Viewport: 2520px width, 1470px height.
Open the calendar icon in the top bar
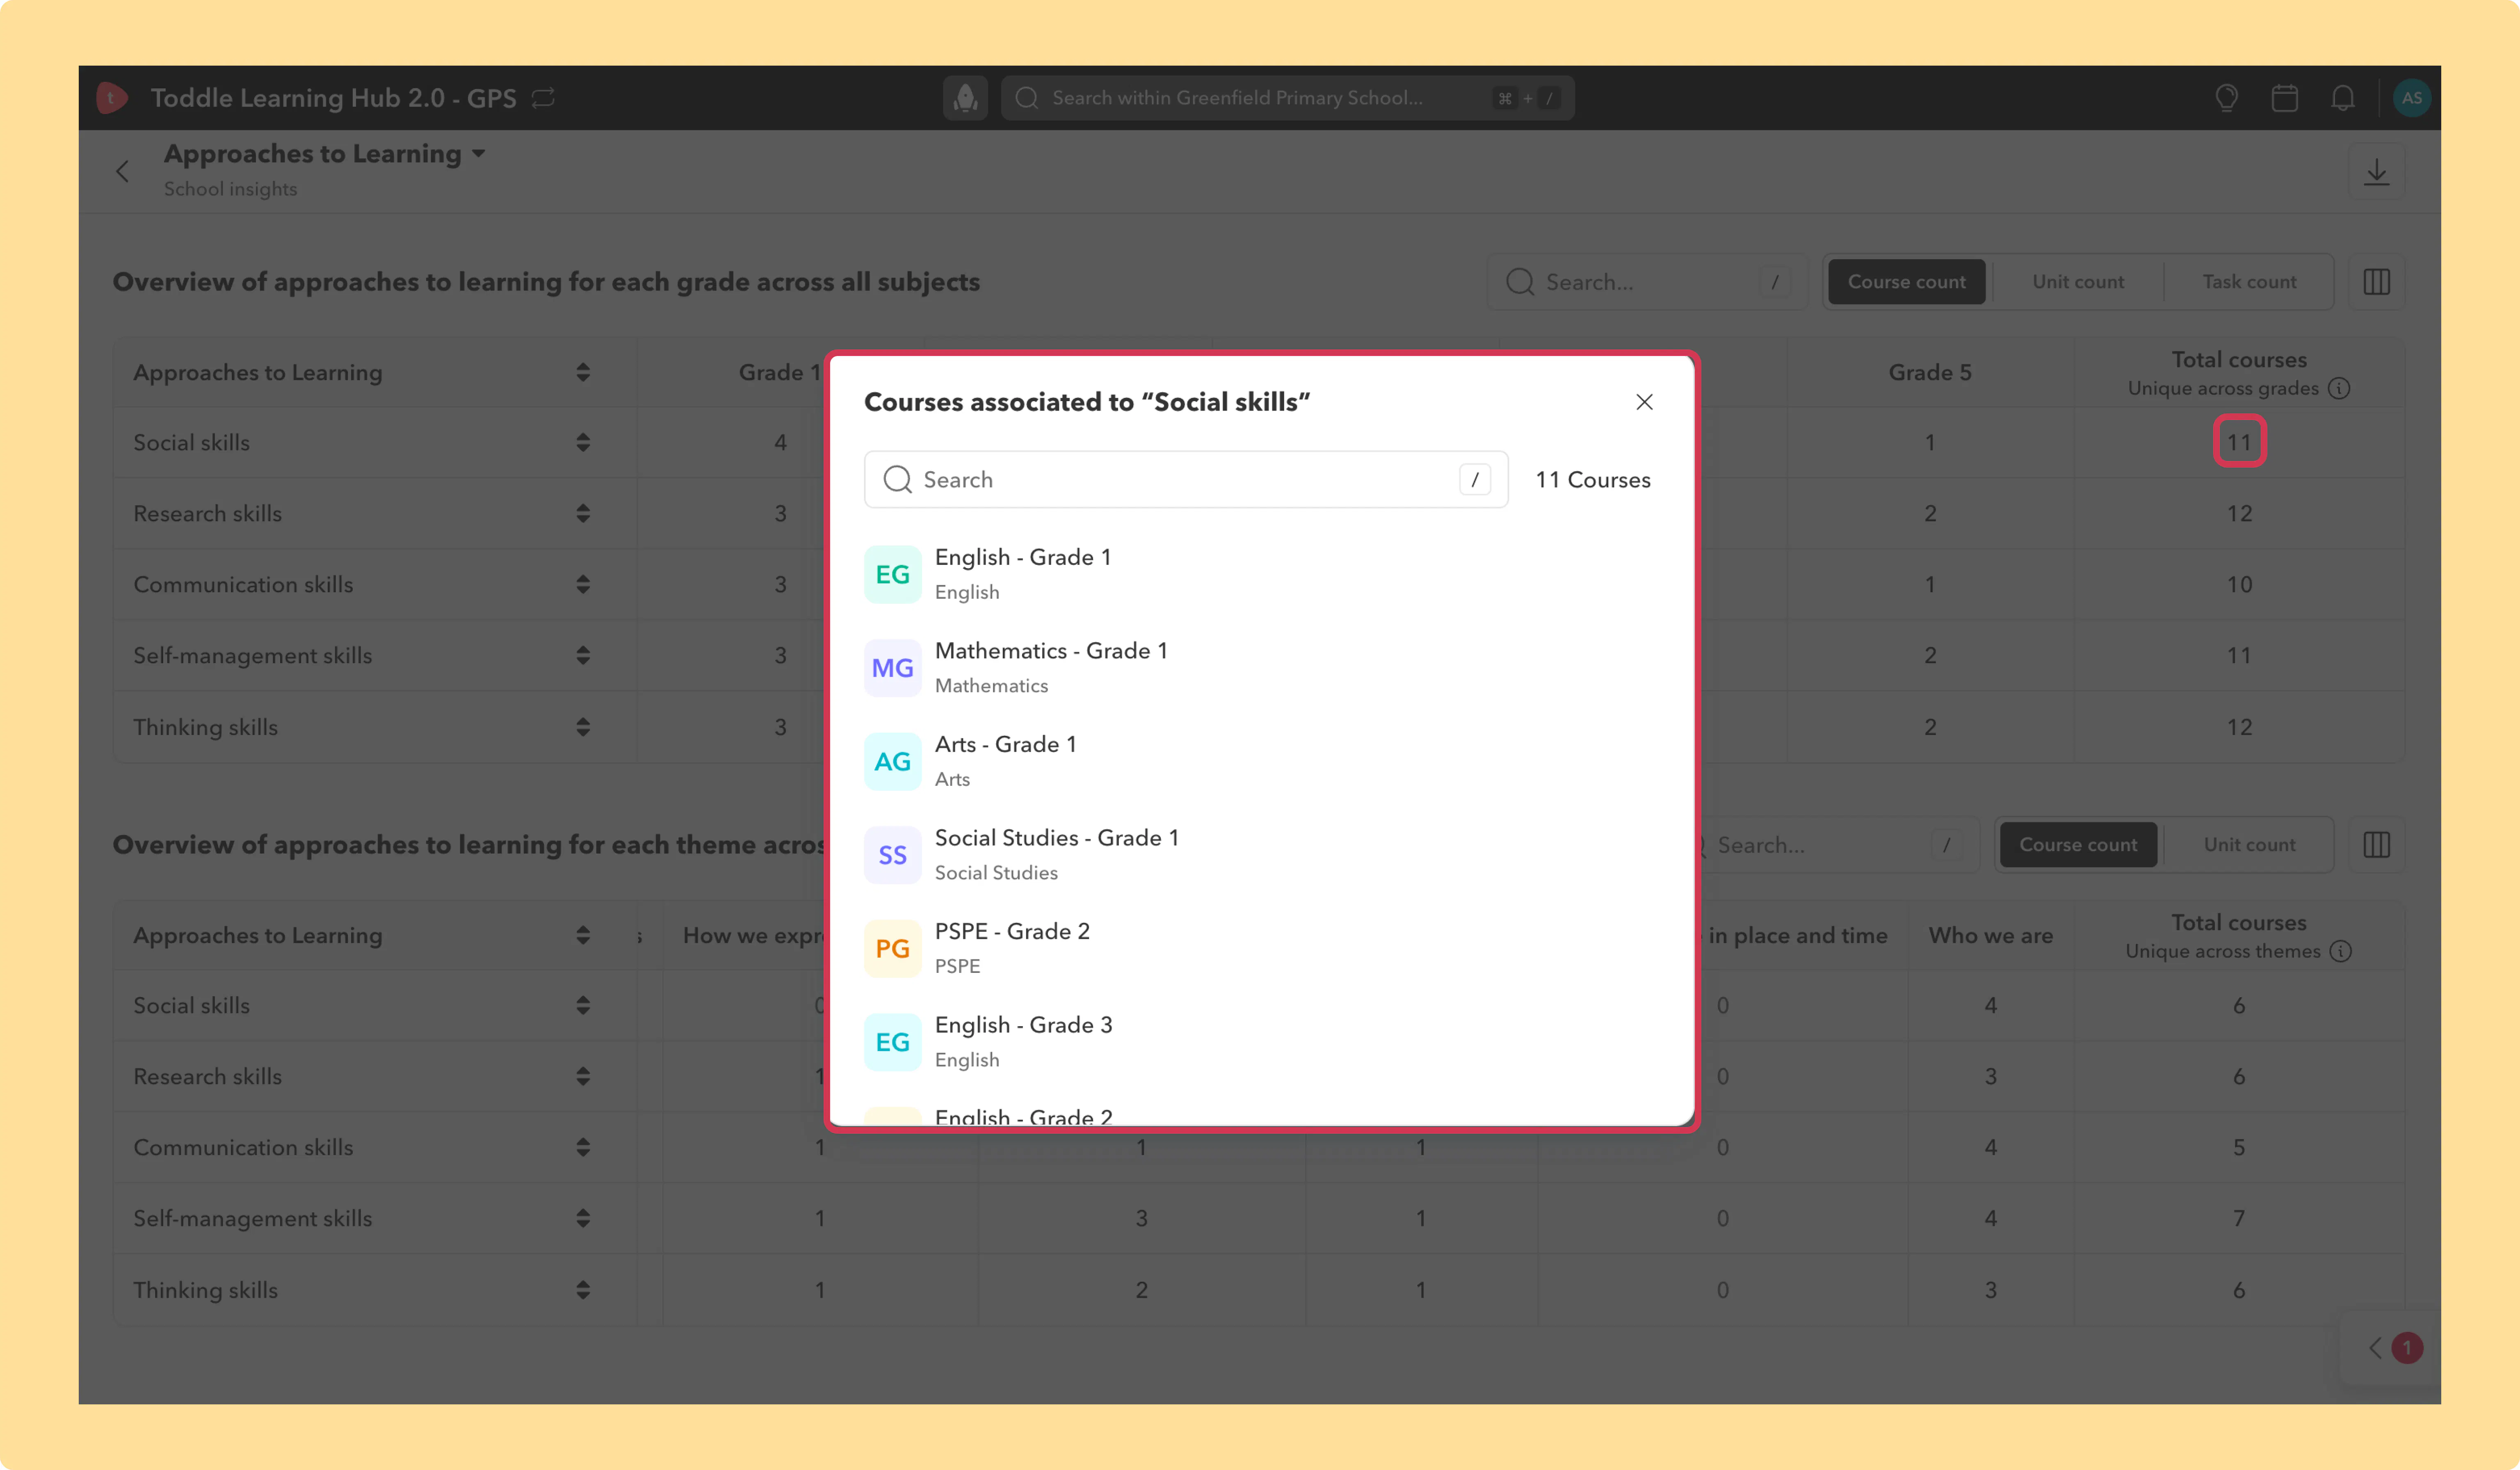point(2285,98)
